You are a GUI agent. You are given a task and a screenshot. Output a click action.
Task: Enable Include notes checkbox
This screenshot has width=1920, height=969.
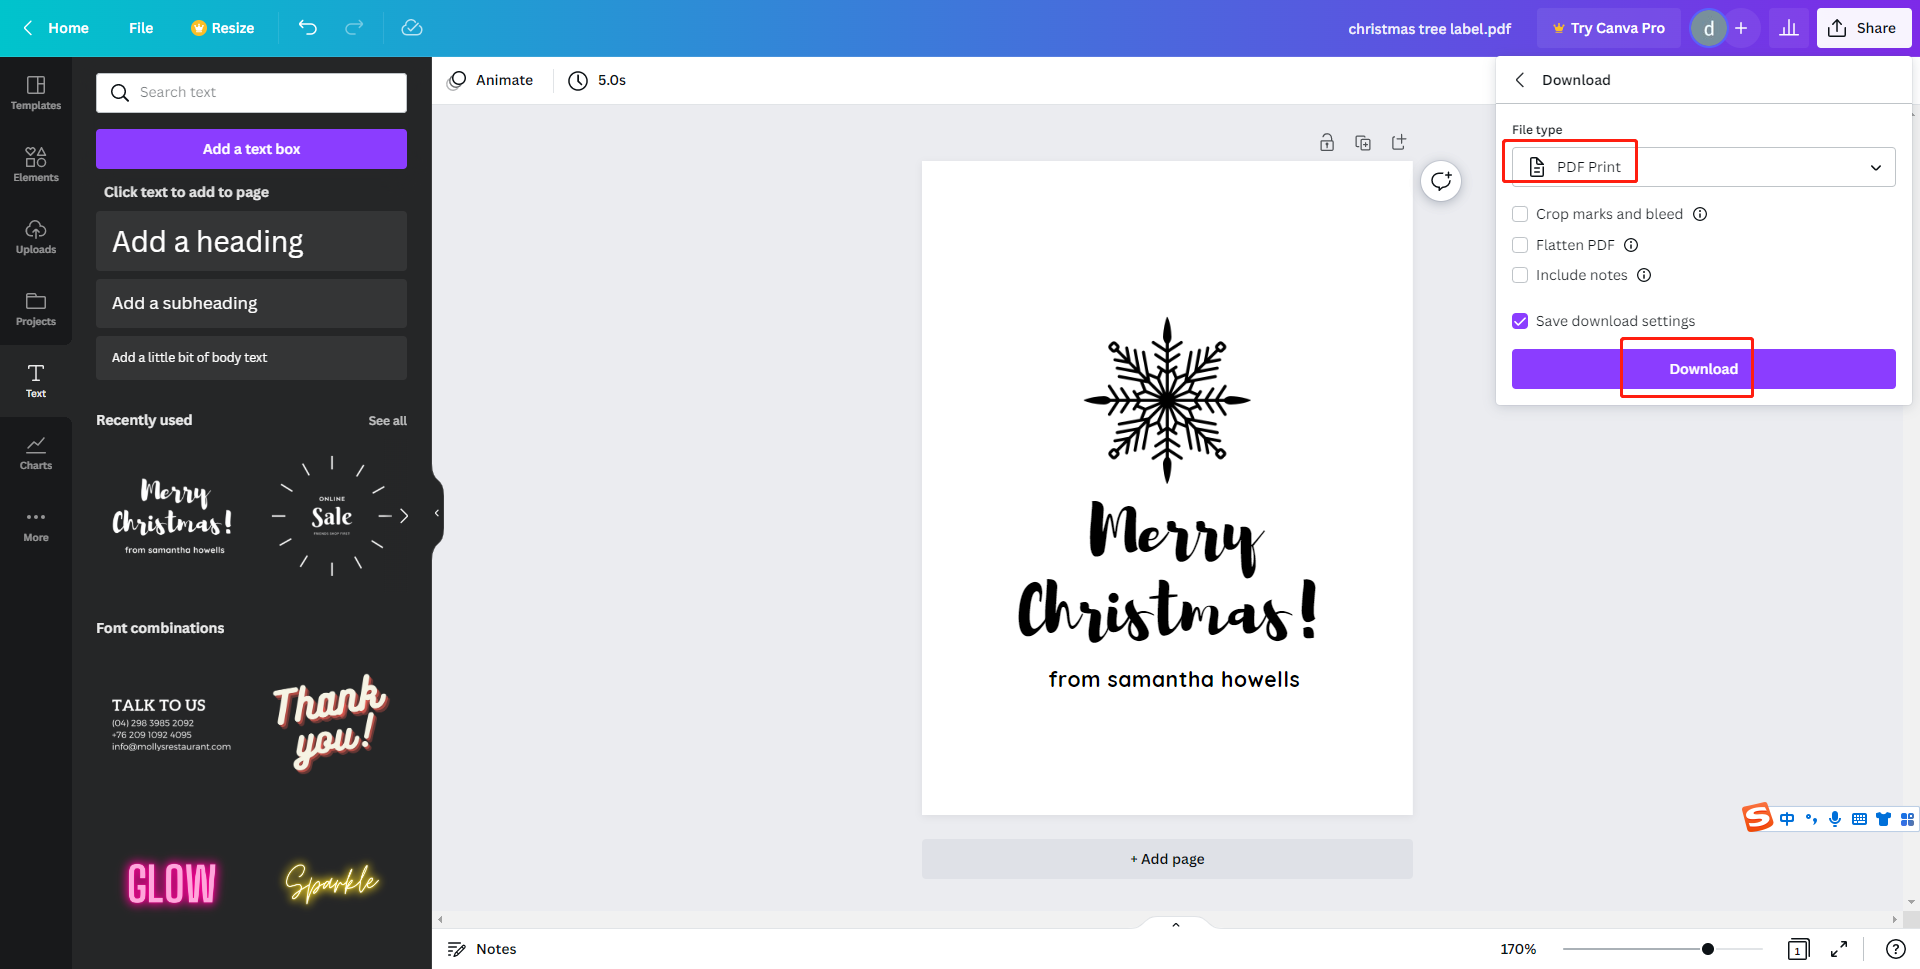[x=1520, y=275]
